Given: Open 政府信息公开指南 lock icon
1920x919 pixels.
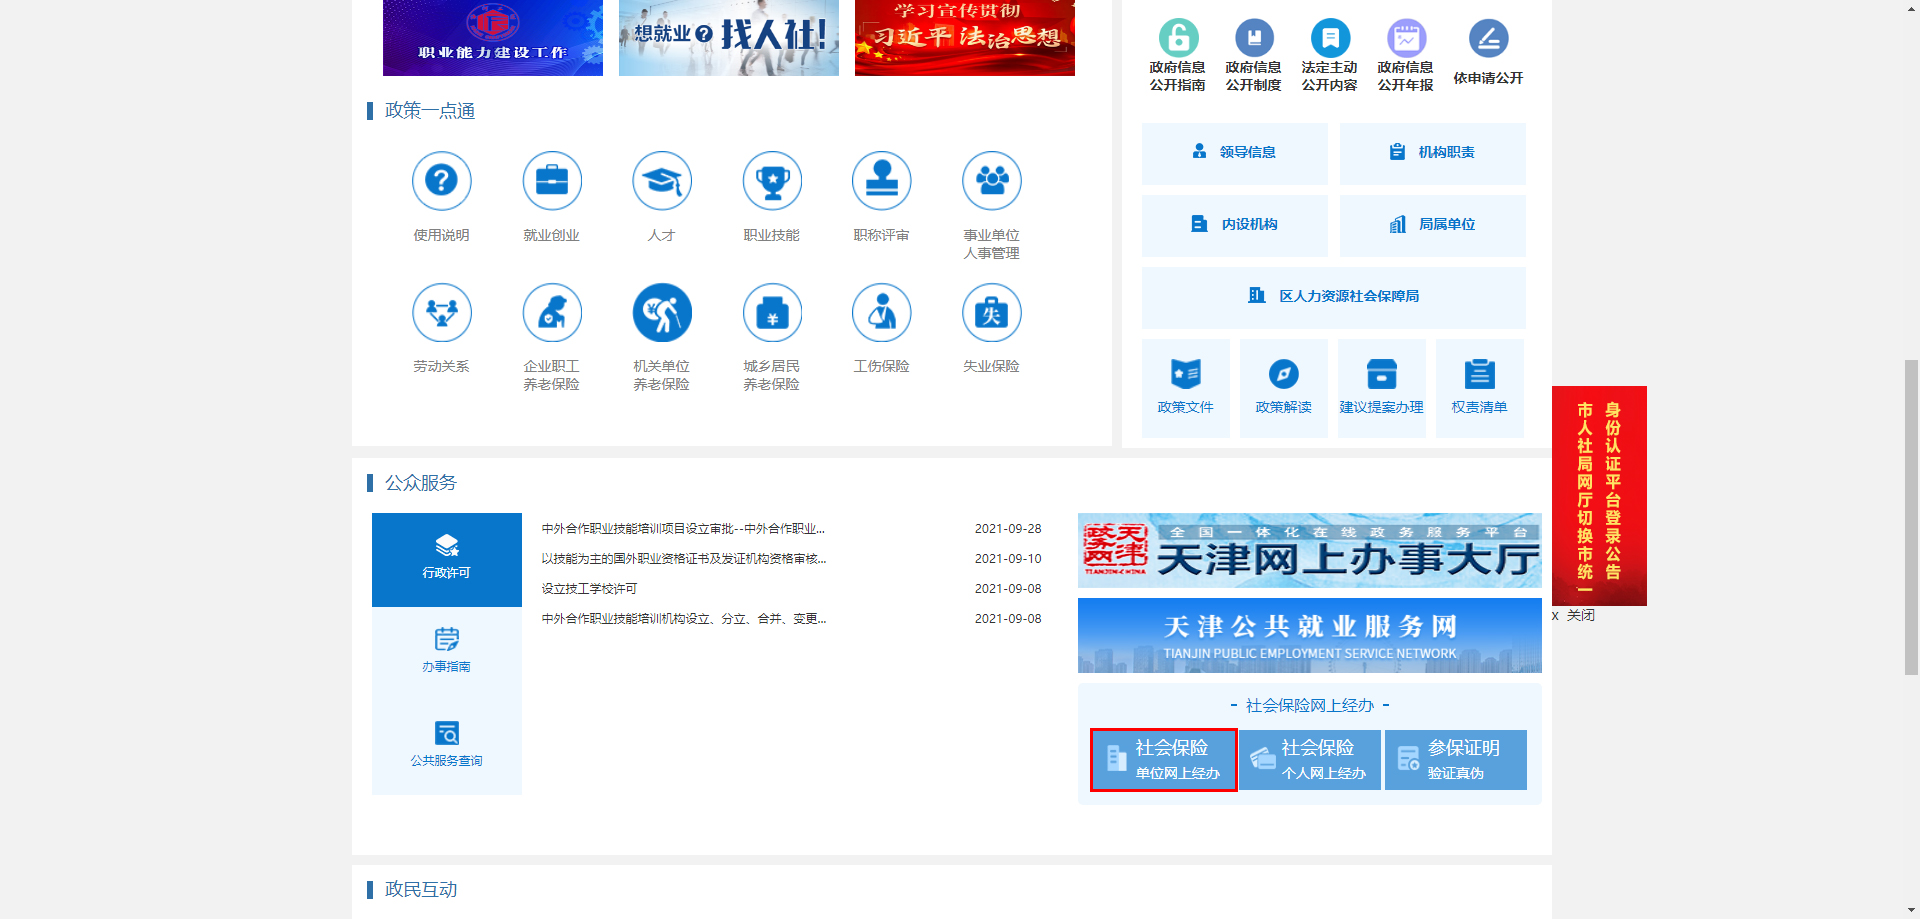Looking at the screenshot, I should click(x=1178, y=38).
